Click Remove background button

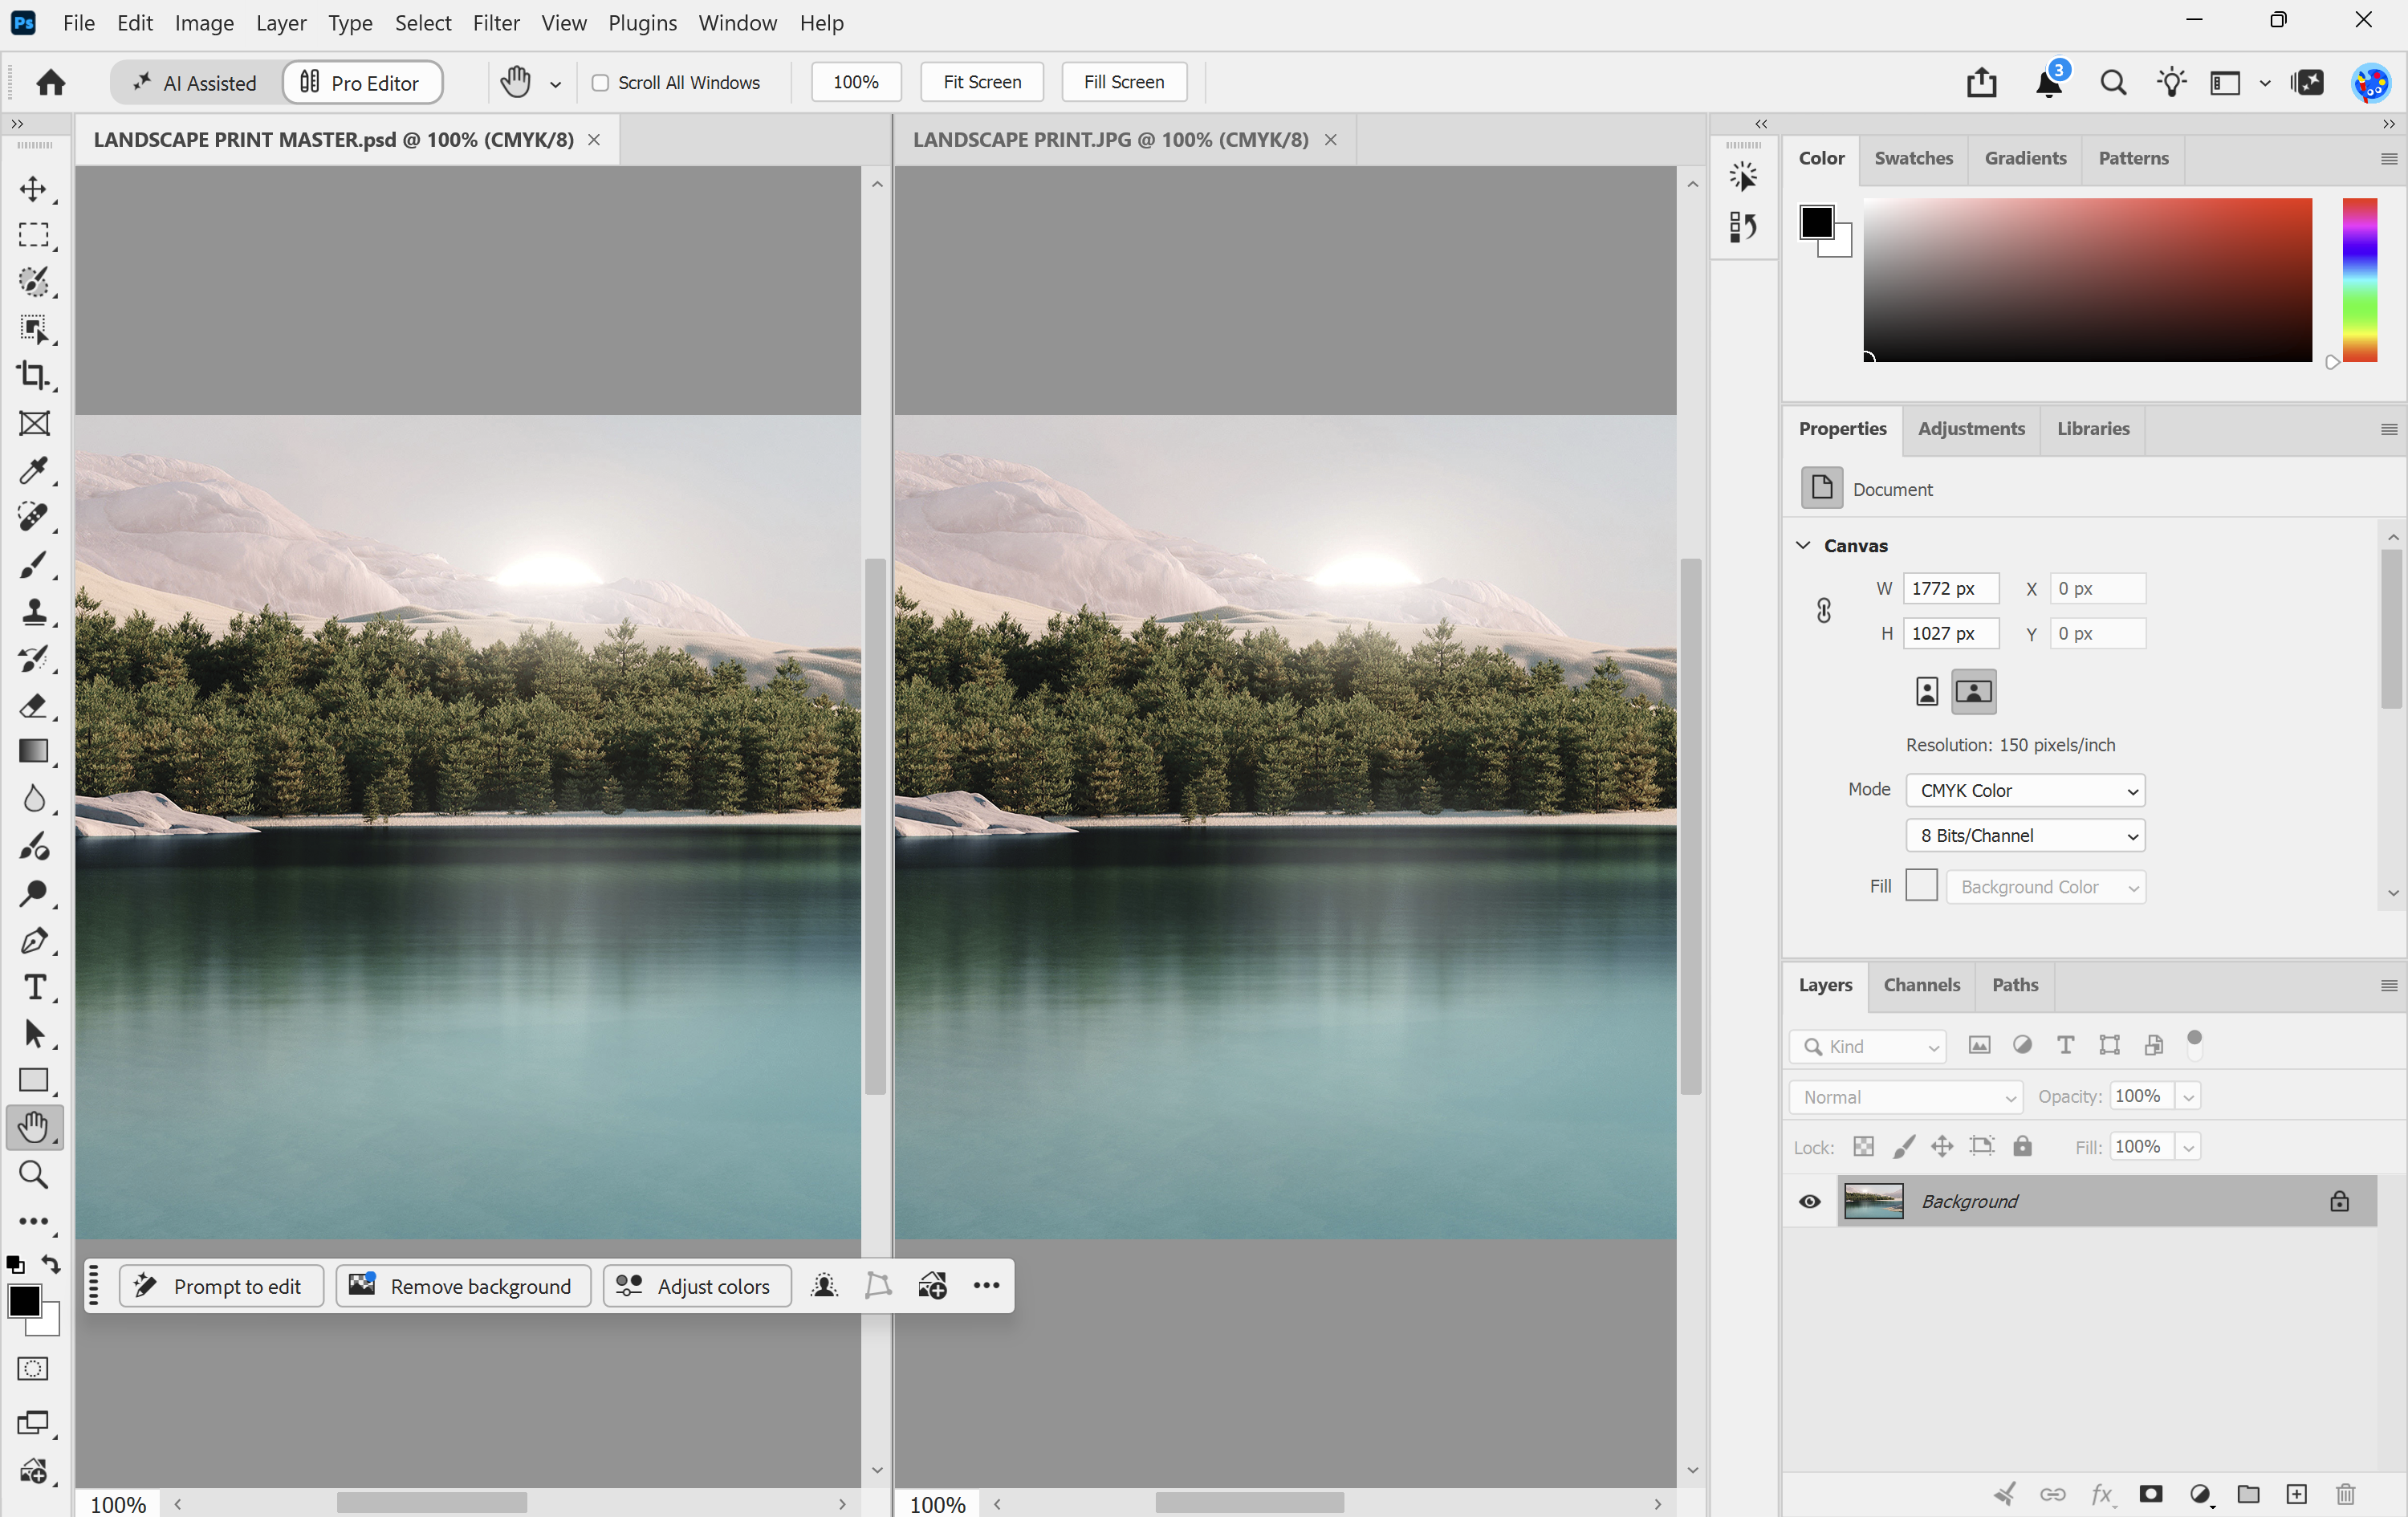click(463, 1285)
